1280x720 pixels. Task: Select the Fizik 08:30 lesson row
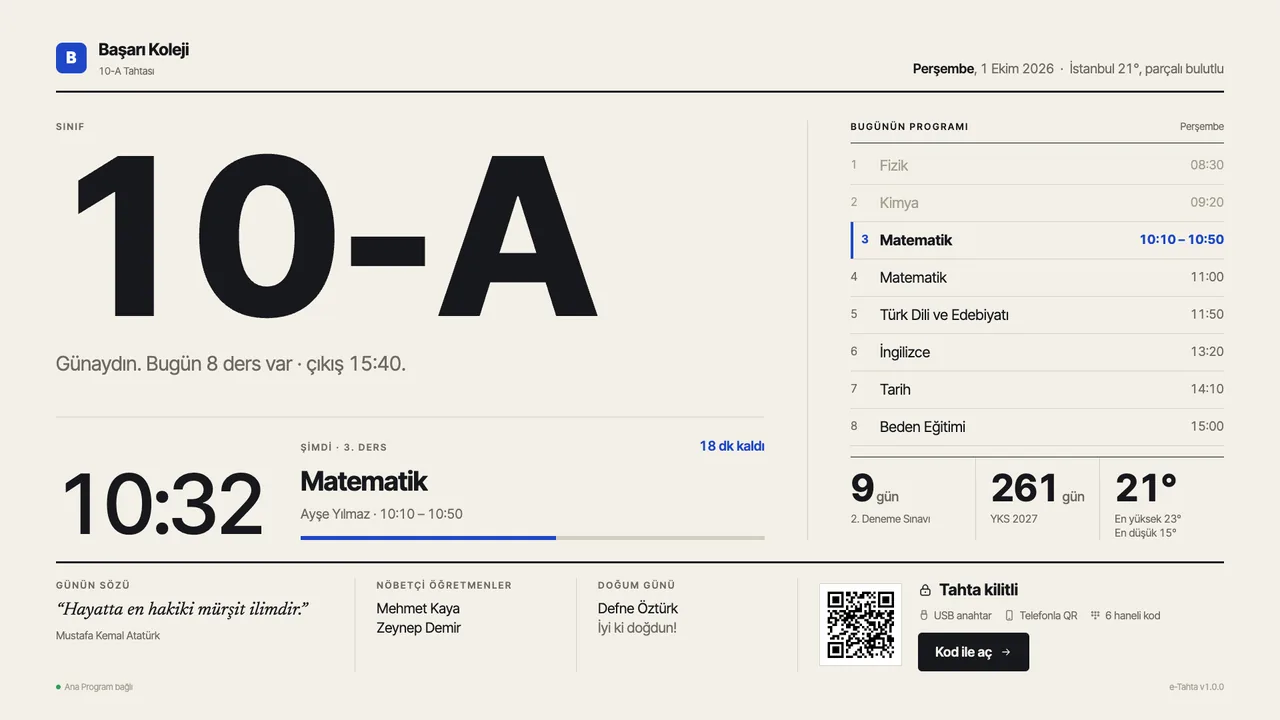(x=1037, y=165)
